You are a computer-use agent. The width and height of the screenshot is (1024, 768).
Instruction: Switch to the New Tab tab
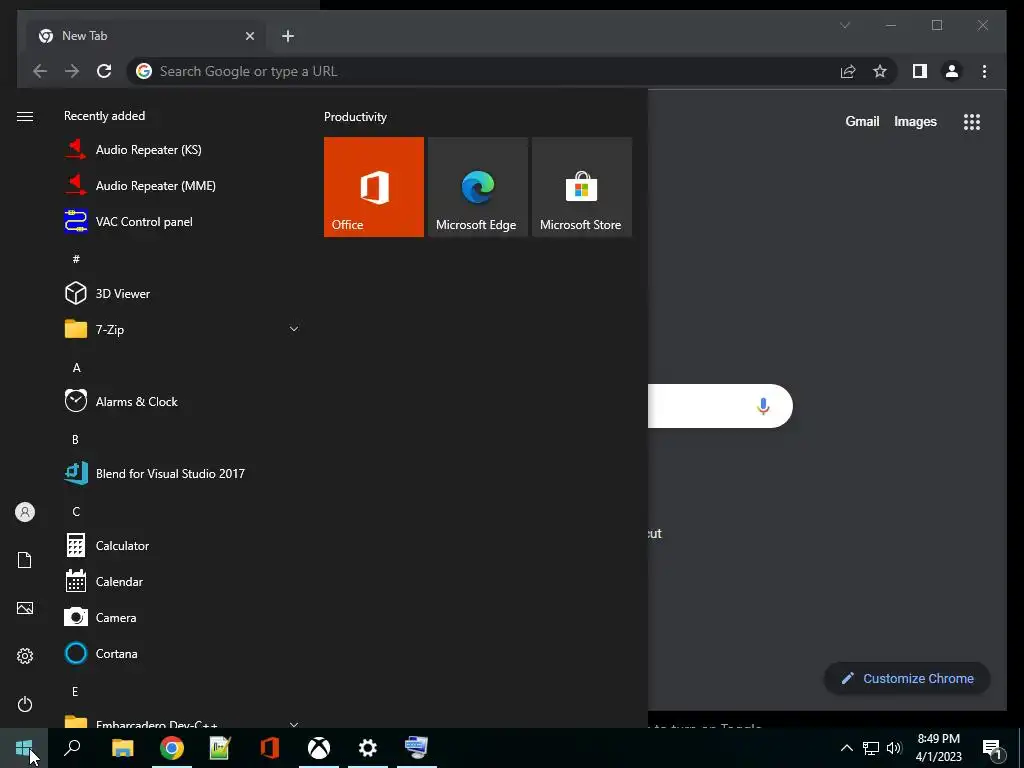[144, 36]
